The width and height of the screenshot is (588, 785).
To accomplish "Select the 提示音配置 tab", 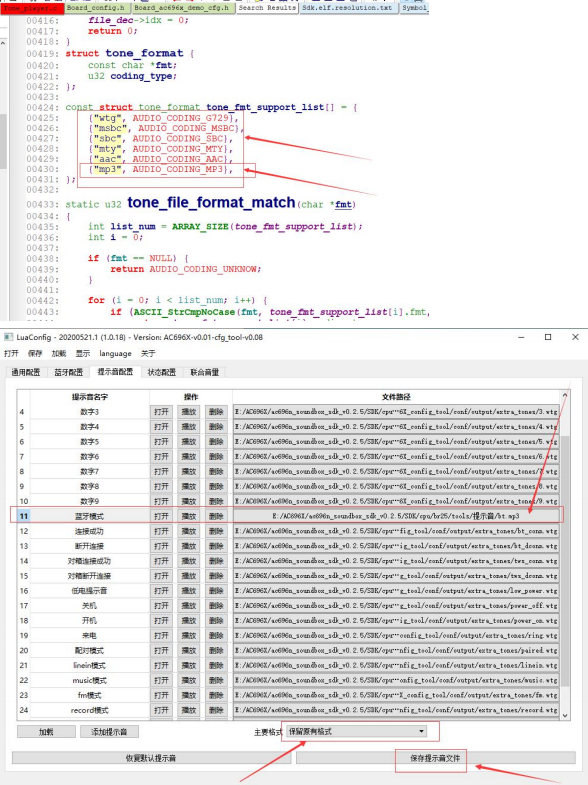I will point(115,371).
